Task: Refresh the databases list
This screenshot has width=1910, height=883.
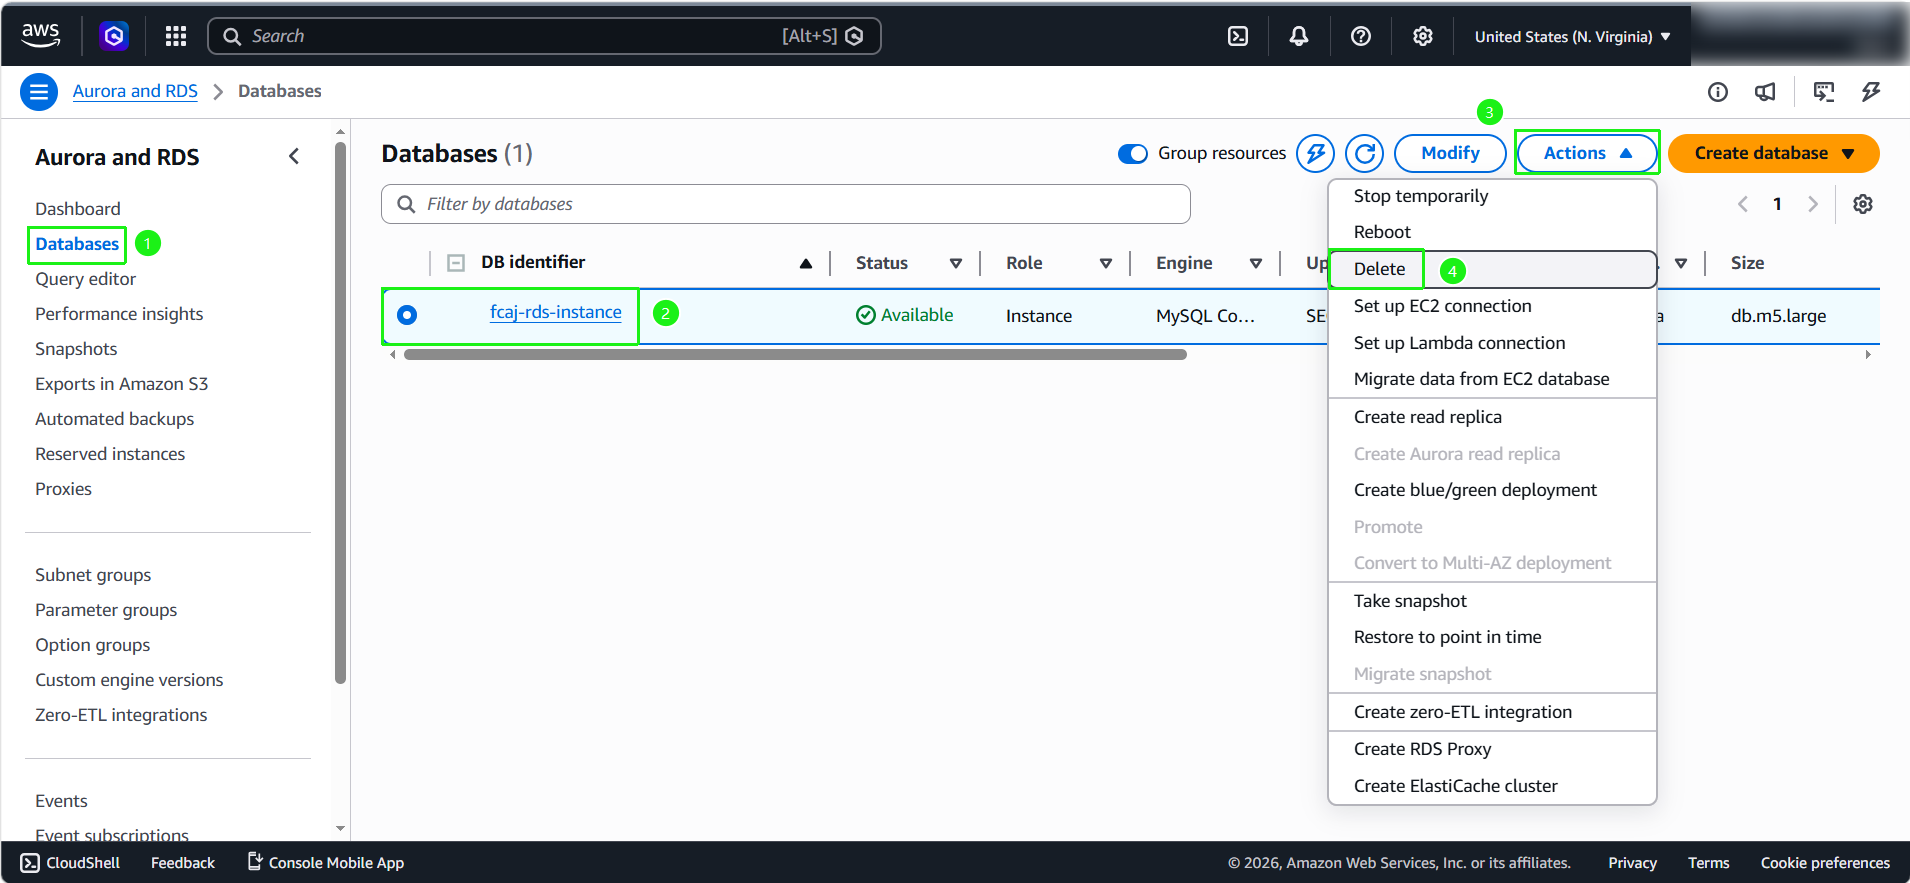Action: click(1365, 153)
